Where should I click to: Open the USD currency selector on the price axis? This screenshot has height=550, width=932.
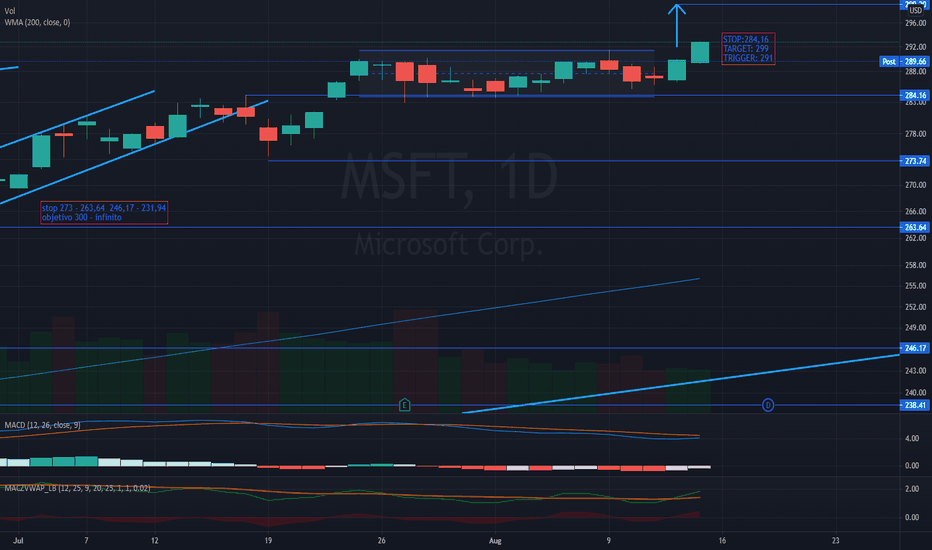click(x=916, y=10)
